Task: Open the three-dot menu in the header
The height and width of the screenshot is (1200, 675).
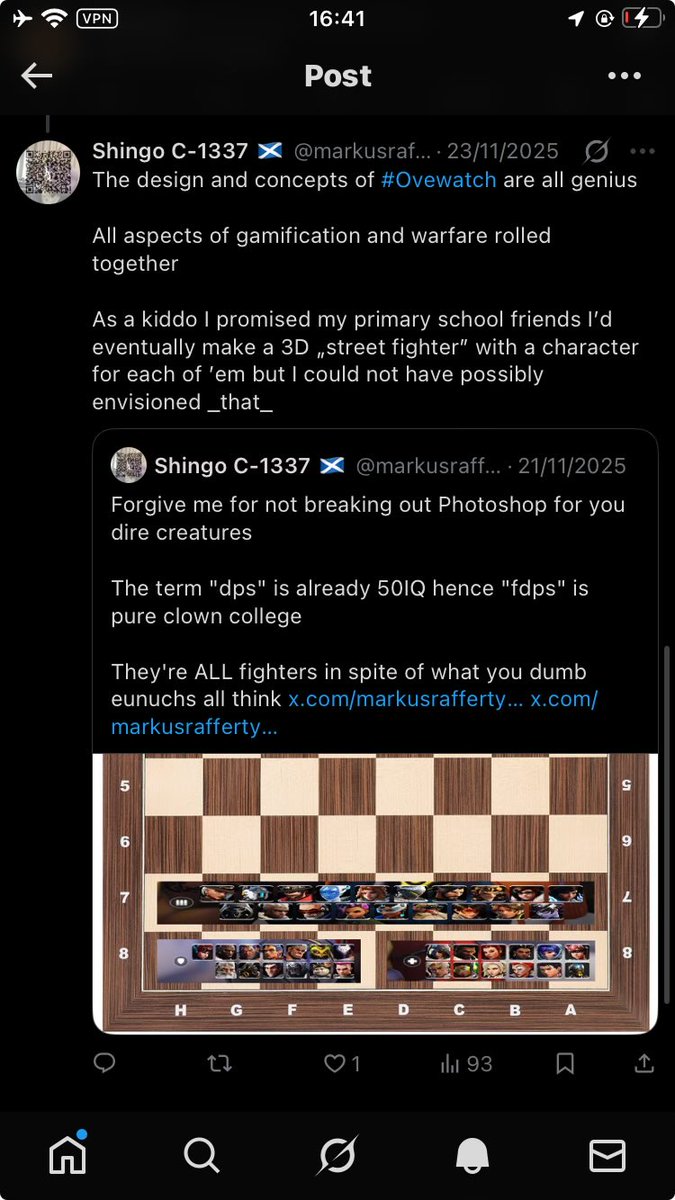Action: [x=624, y=76]
